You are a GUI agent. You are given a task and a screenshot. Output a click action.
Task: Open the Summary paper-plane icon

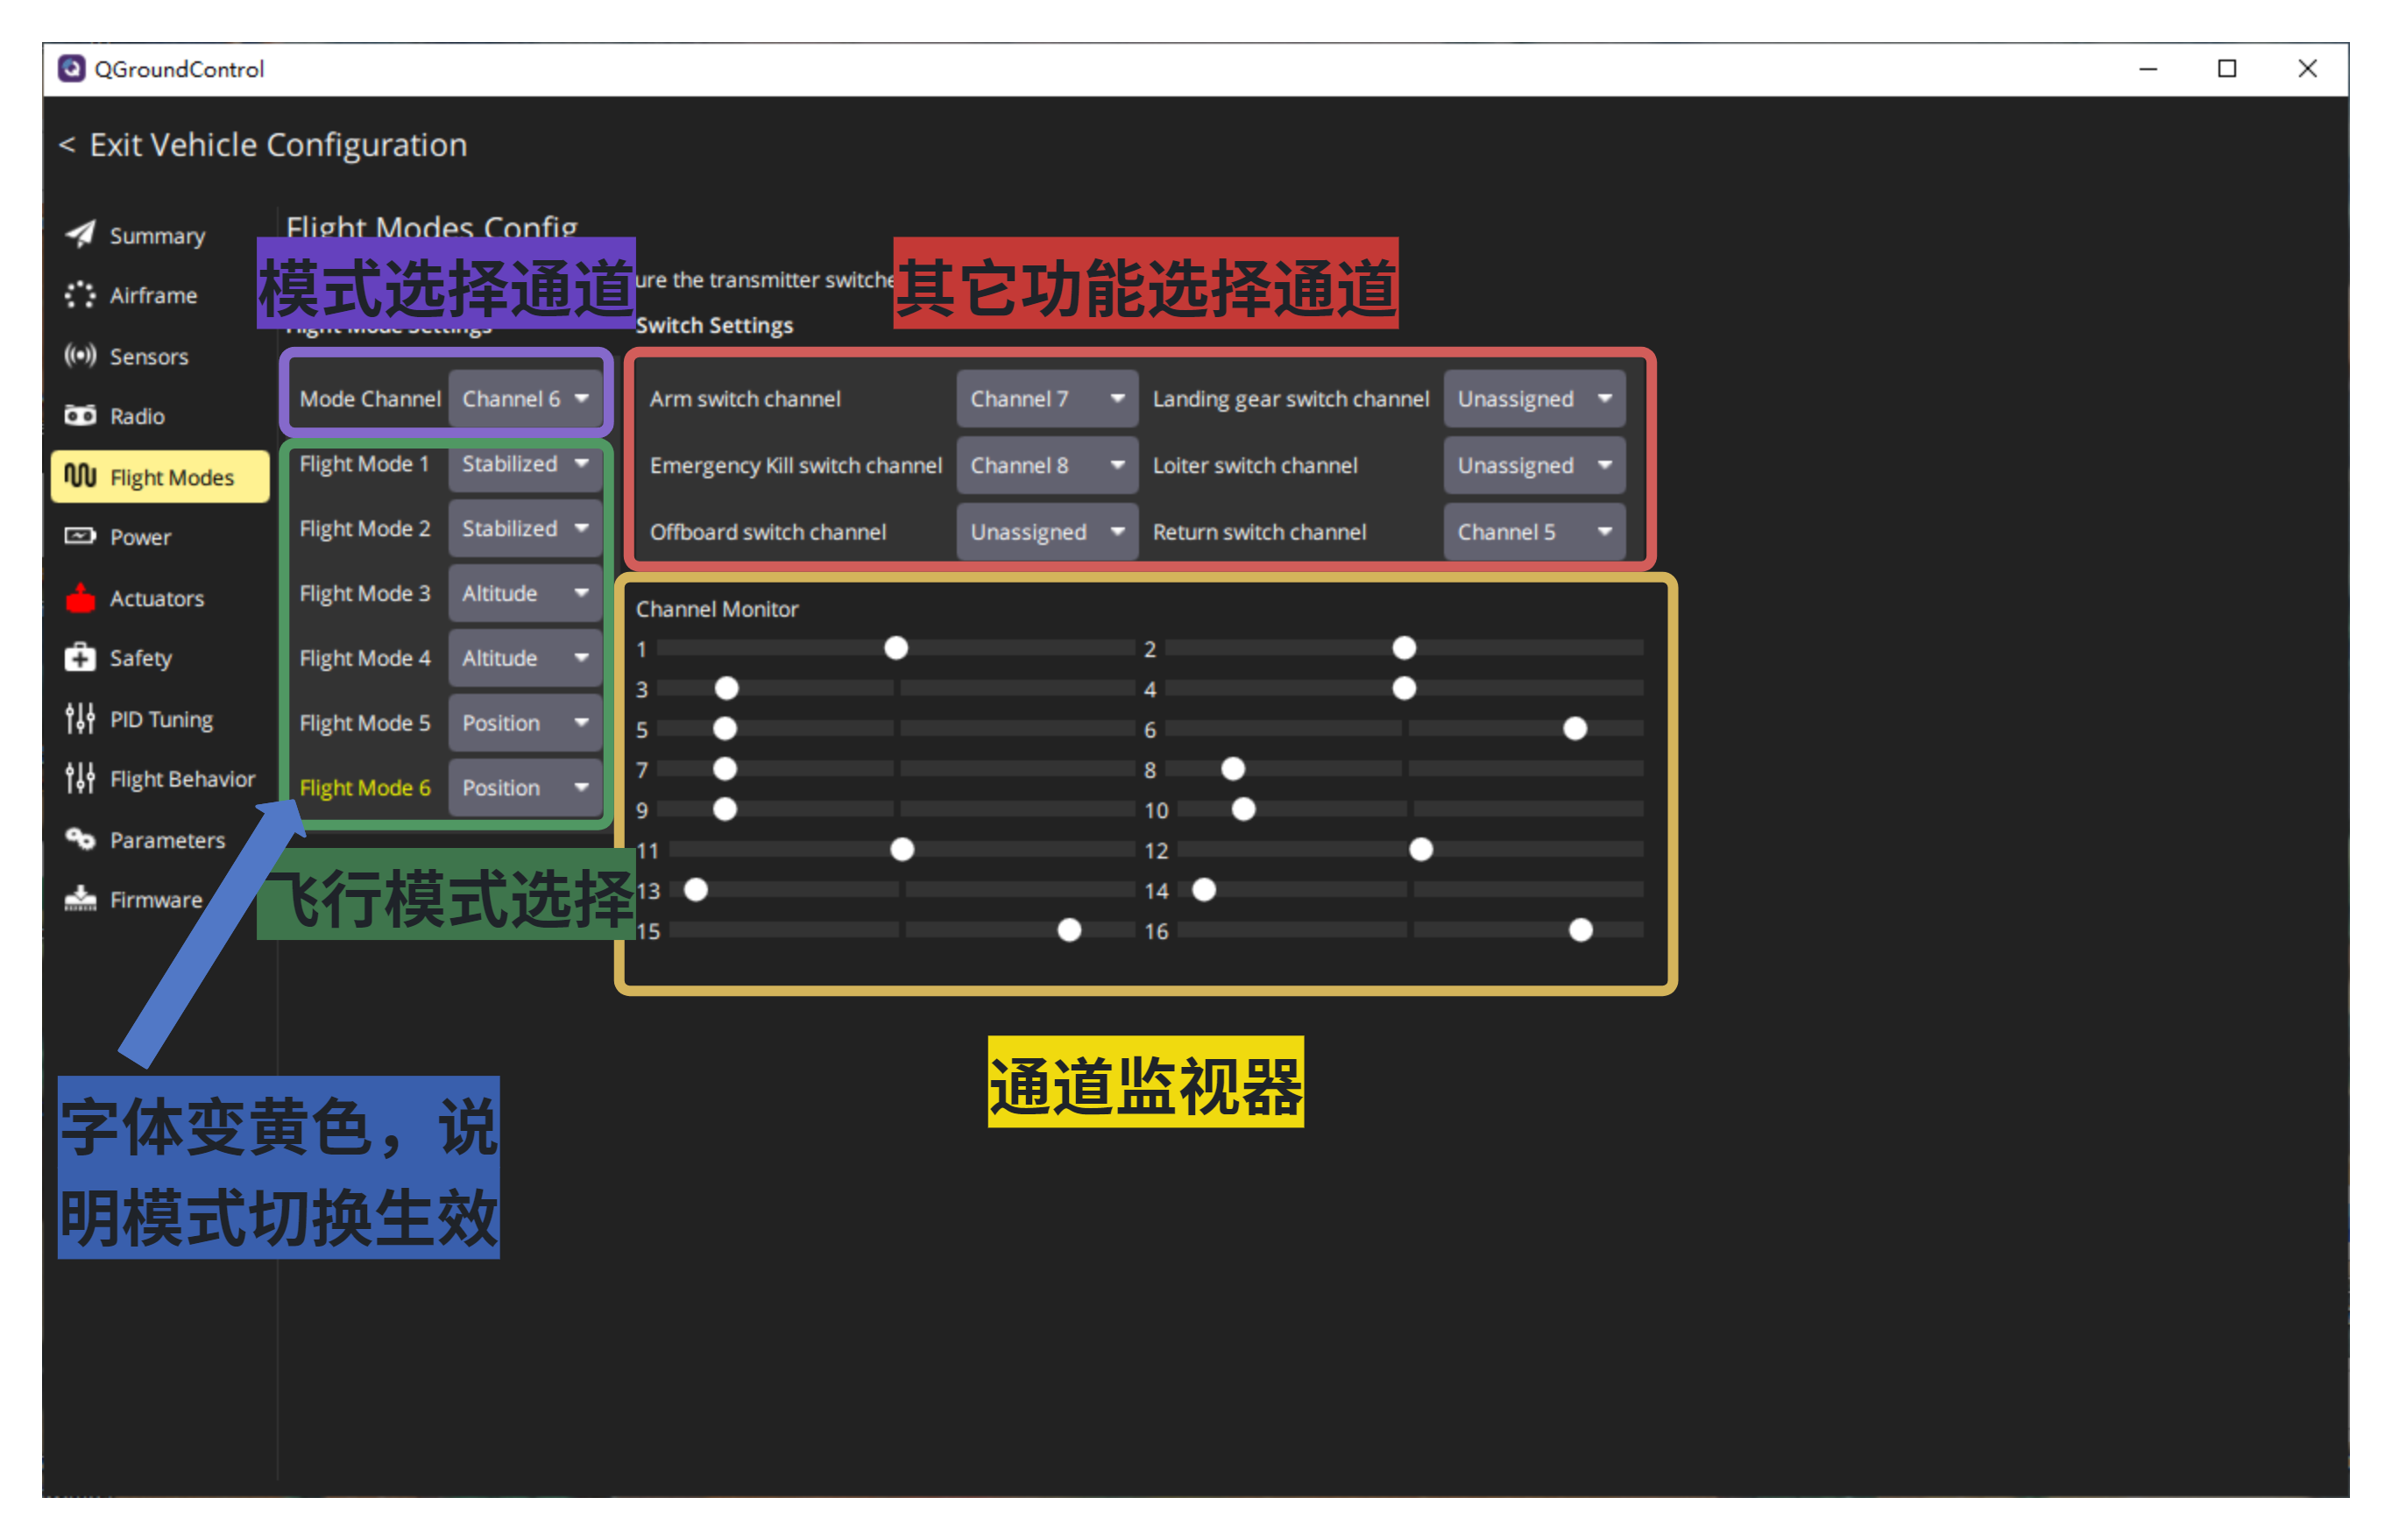[80, 234]
